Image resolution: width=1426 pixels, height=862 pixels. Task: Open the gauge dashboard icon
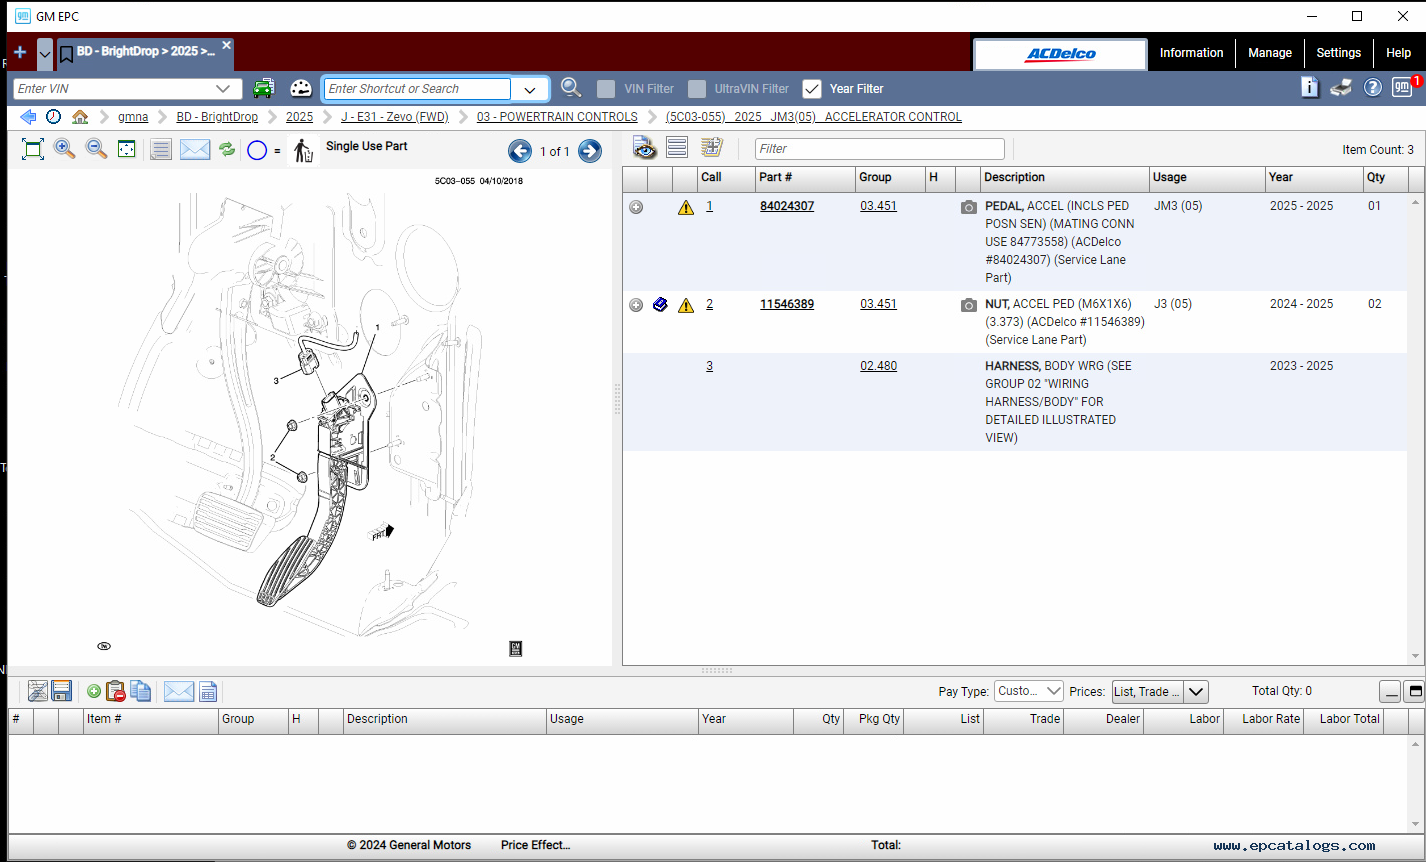pos(301,88)
